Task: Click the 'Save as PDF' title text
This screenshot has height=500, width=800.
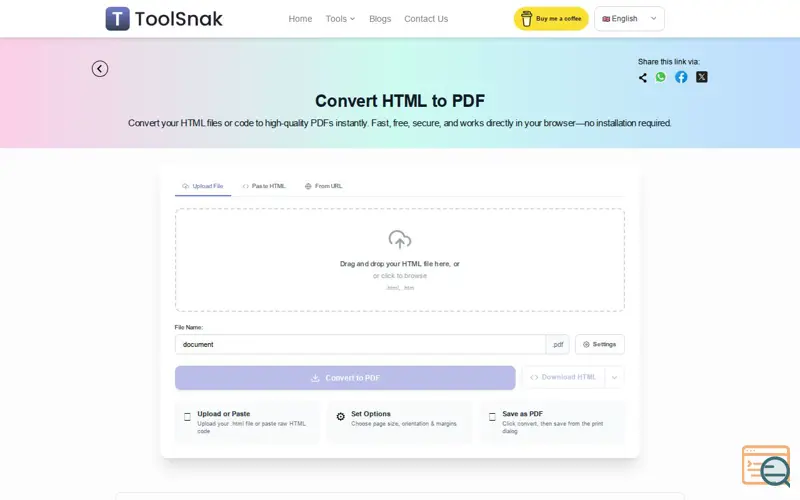Action: (x=522, y=414)
